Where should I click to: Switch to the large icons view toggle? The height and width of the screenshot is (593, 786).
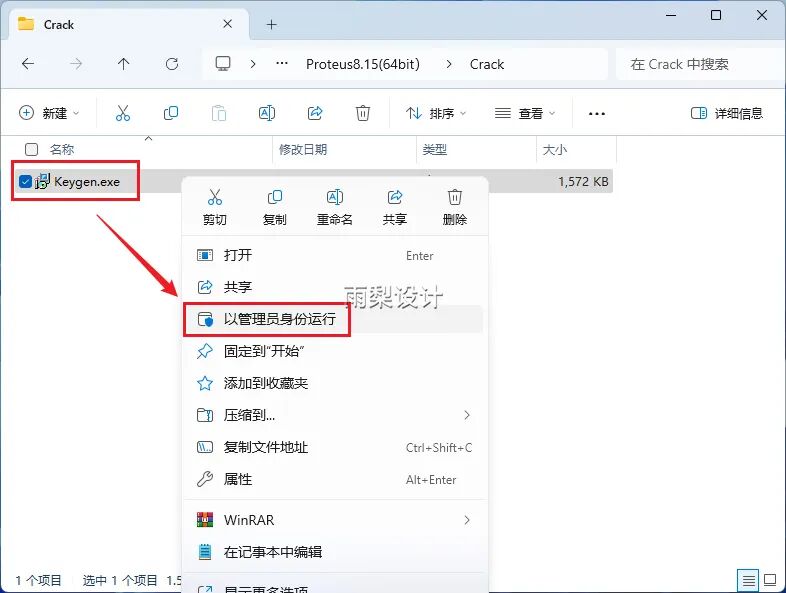pos(773,580)
